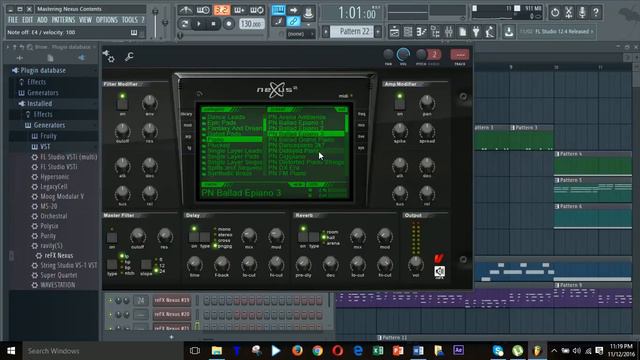Click the help question mark icon
The height and width of the screenshot is (360, 640).
(x=596, y=13)
